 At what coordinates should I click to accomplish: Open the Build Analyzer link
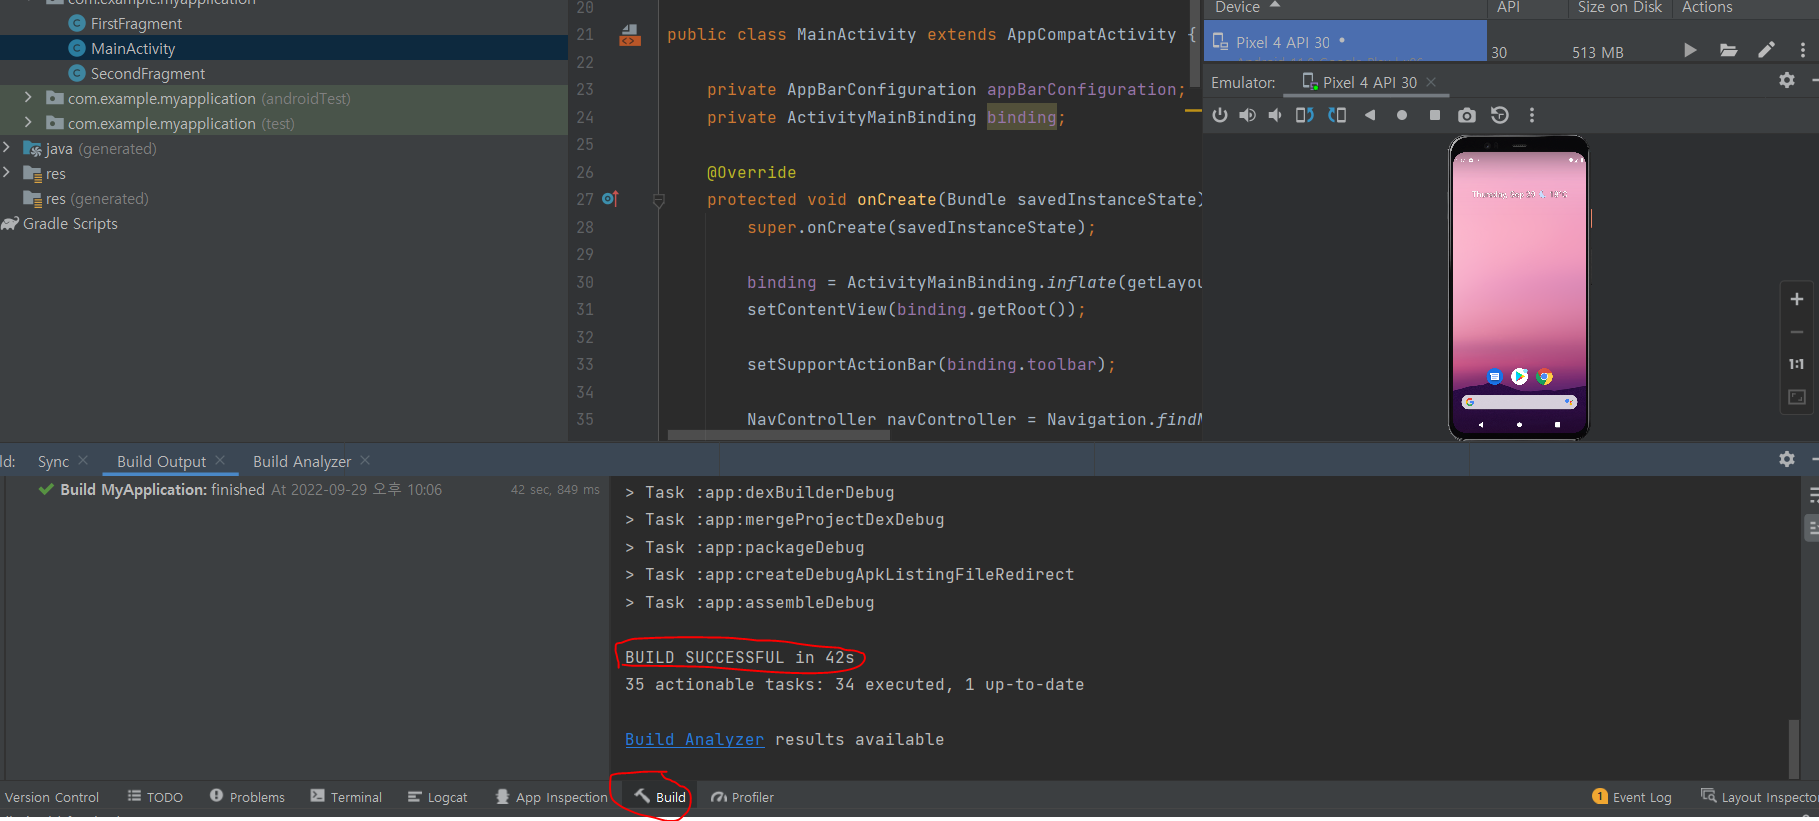click(x=694, y=739)
